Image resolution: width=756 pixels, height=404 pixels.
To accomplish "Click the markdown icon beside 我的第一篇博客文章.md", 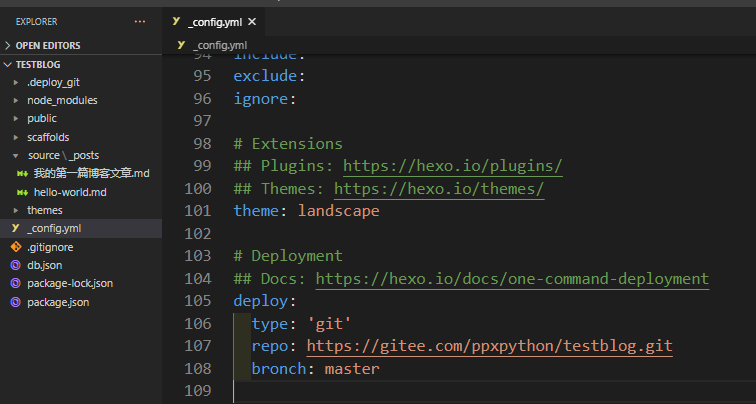I will point(22,174).
